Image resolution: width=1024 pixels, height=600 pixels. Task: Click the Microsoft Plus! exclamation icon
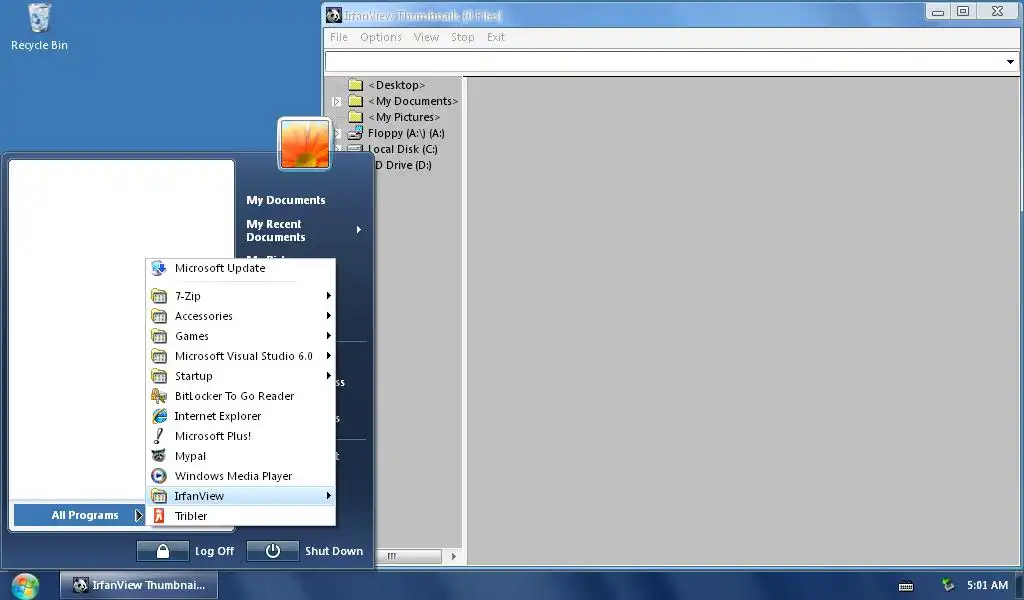(x=159, y=436)
